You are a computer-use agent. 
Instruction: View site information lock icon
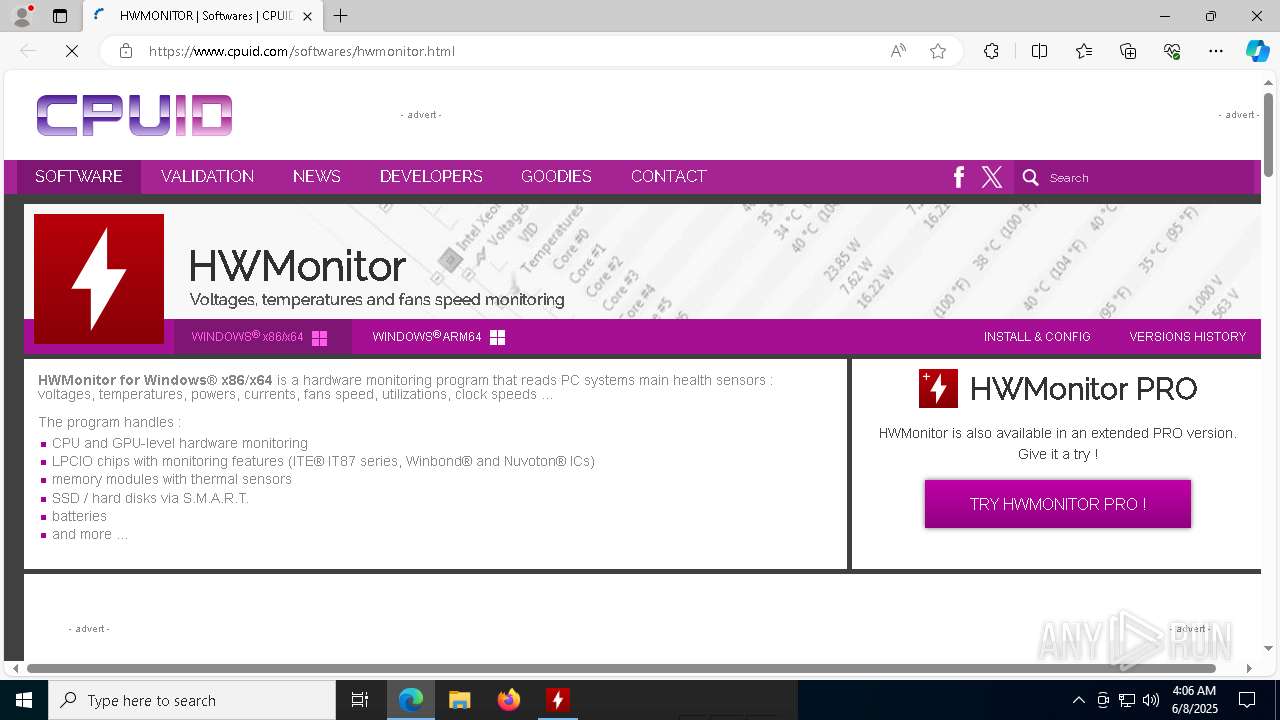(126, 51)
